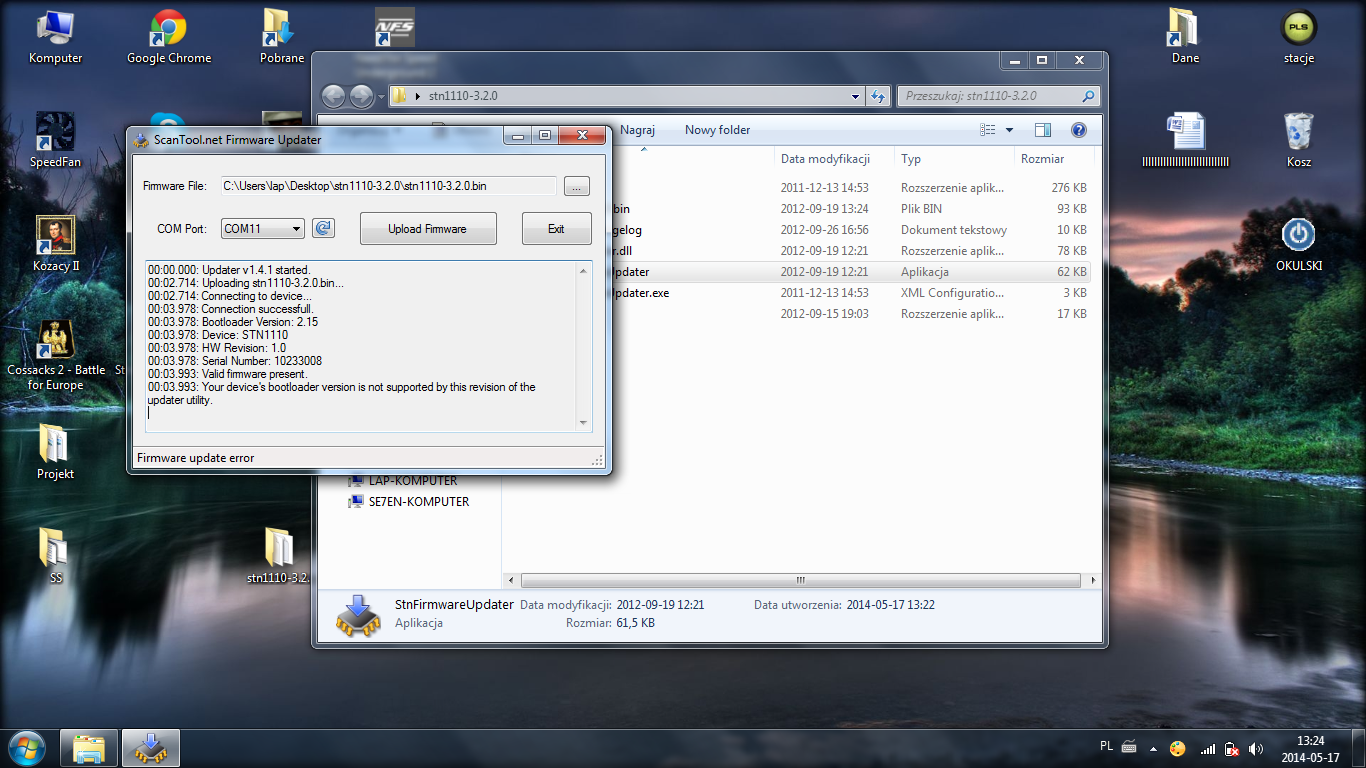The width and height of the screenshot is (1366, 768).
Task: Select the SS folder on the desktop
Action: point(55,556)
